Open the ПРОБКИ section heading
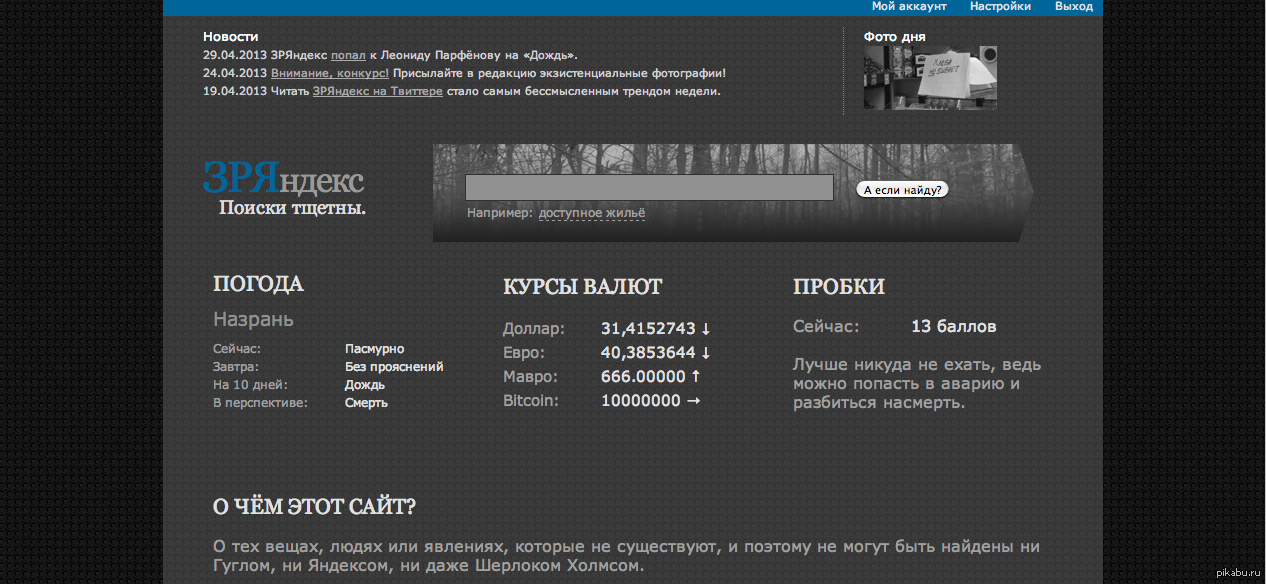The image size is (1266, 584). 838,287
